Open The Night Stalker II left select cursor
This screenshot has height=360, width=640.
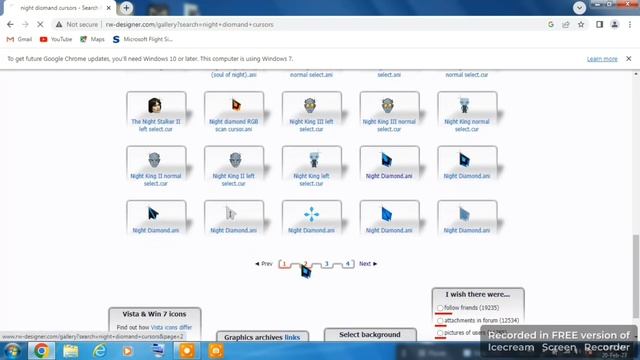(x=156, y=112)
